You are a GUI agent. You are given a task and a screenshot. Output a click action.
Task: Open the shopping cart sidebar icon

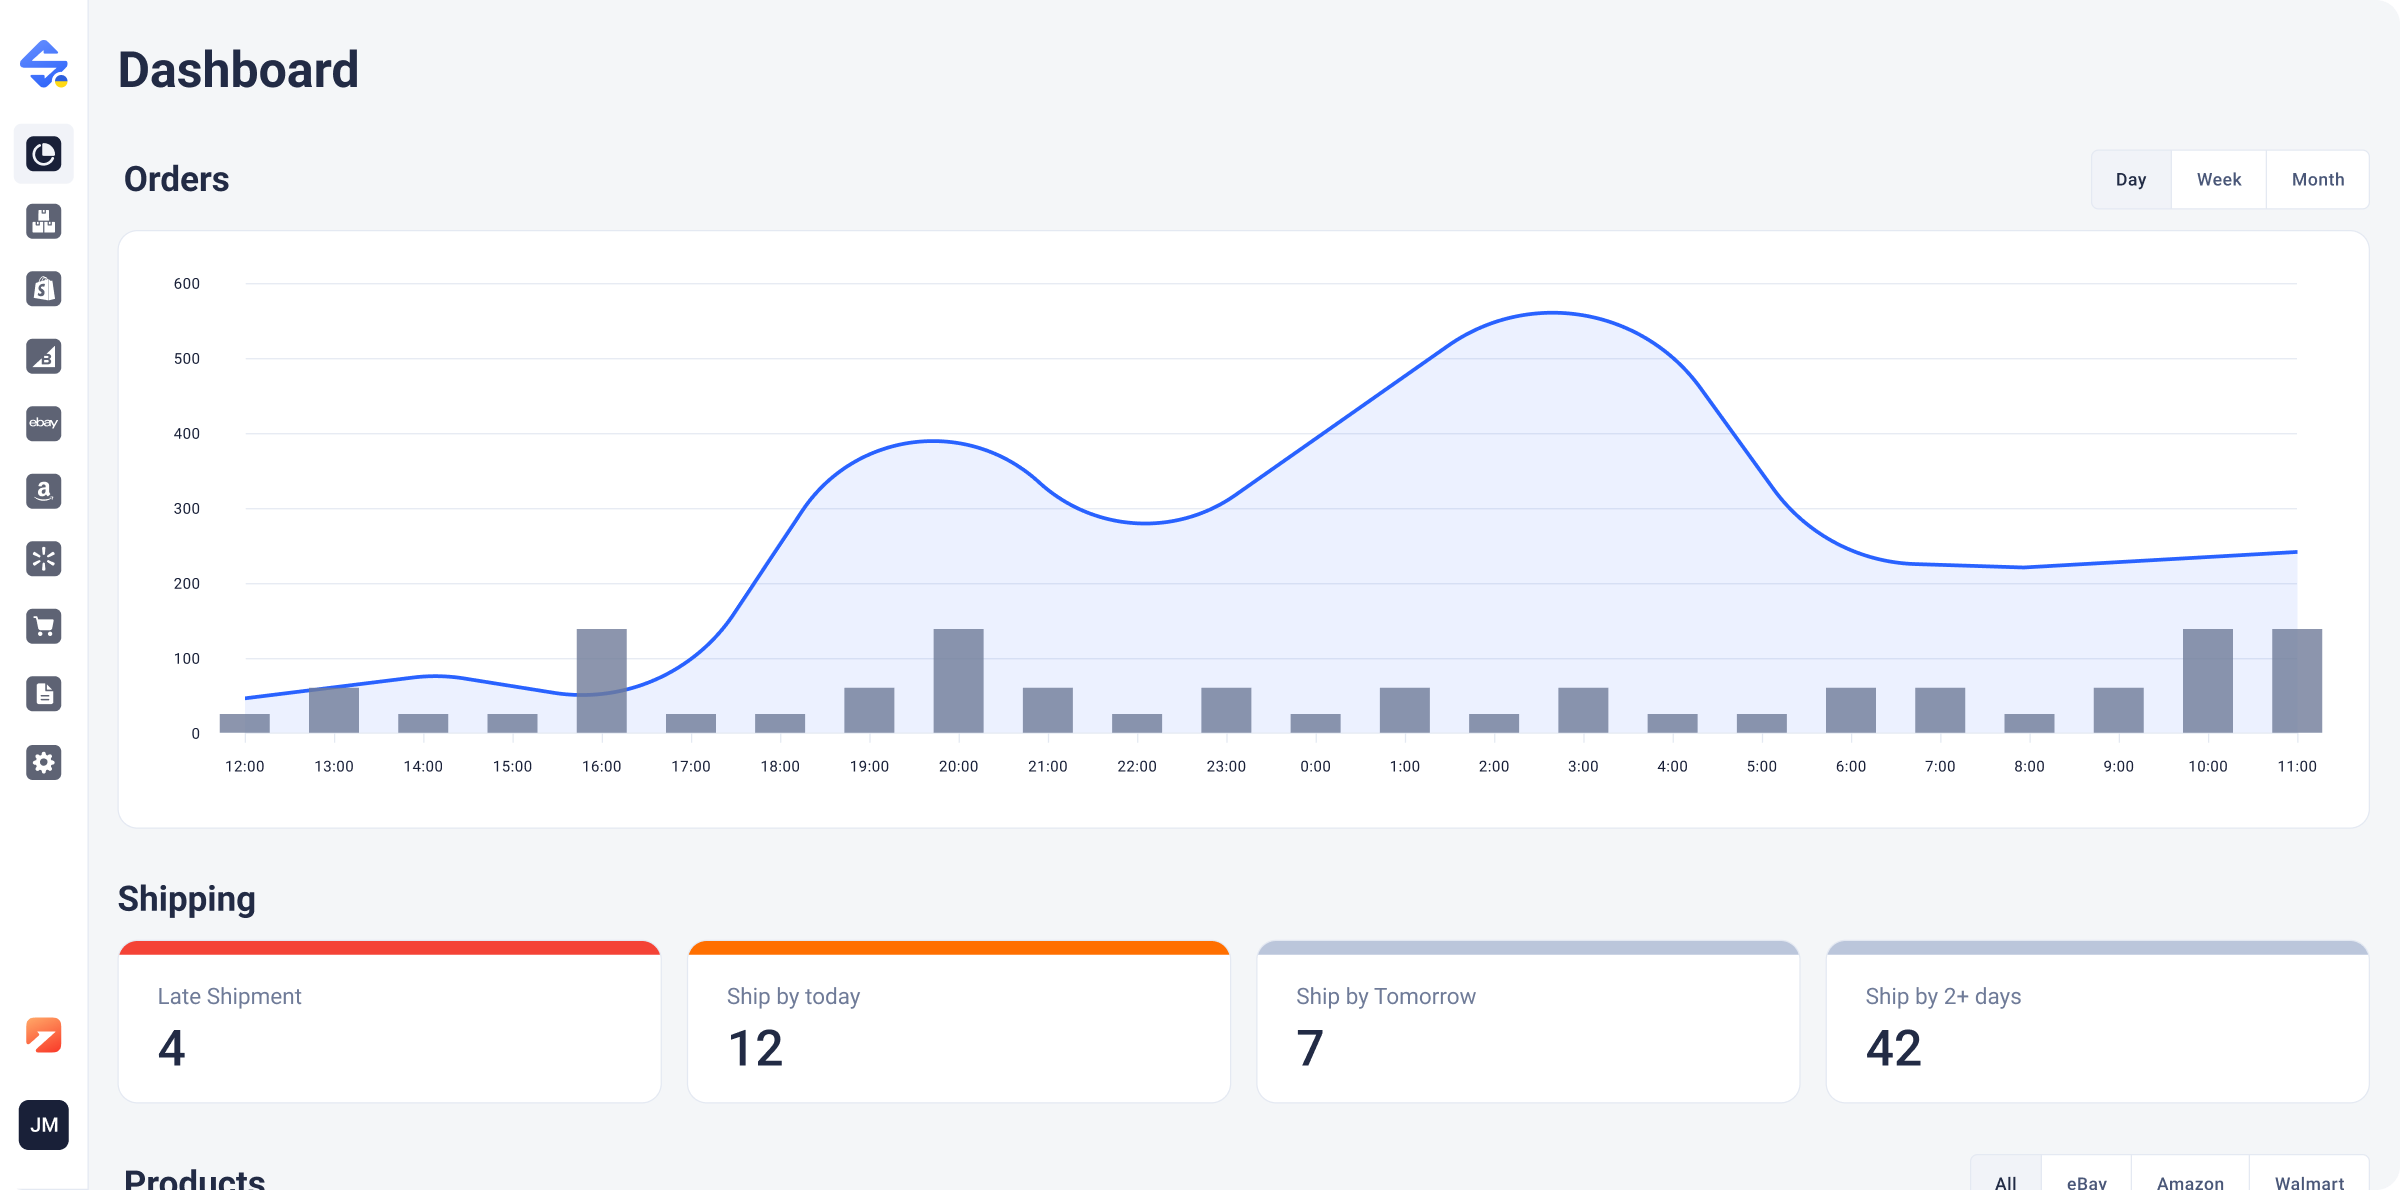coord(44,626)
